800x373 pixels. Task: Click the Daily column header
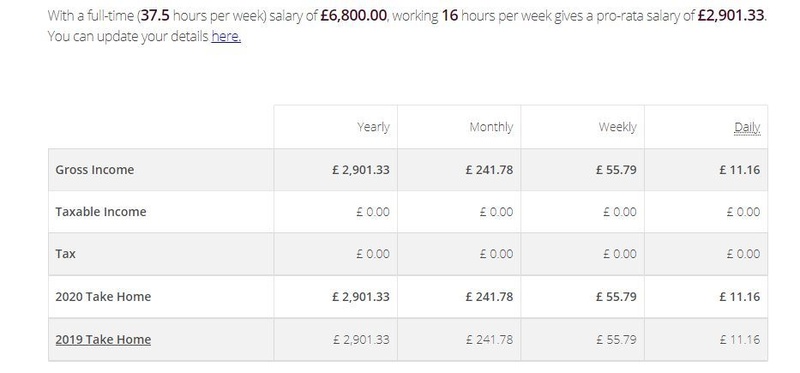pyautogui.click(x=747, y=127)
